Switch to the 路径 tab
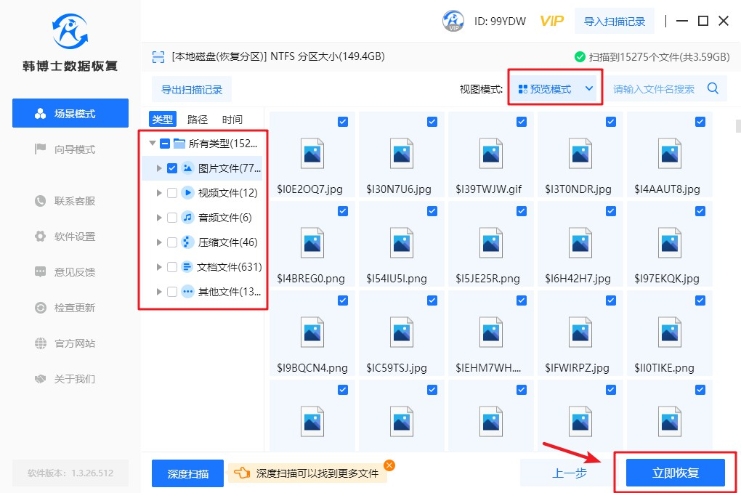This screenshot has width=742, height=500. pyautogui.click(x=197, y=119)
